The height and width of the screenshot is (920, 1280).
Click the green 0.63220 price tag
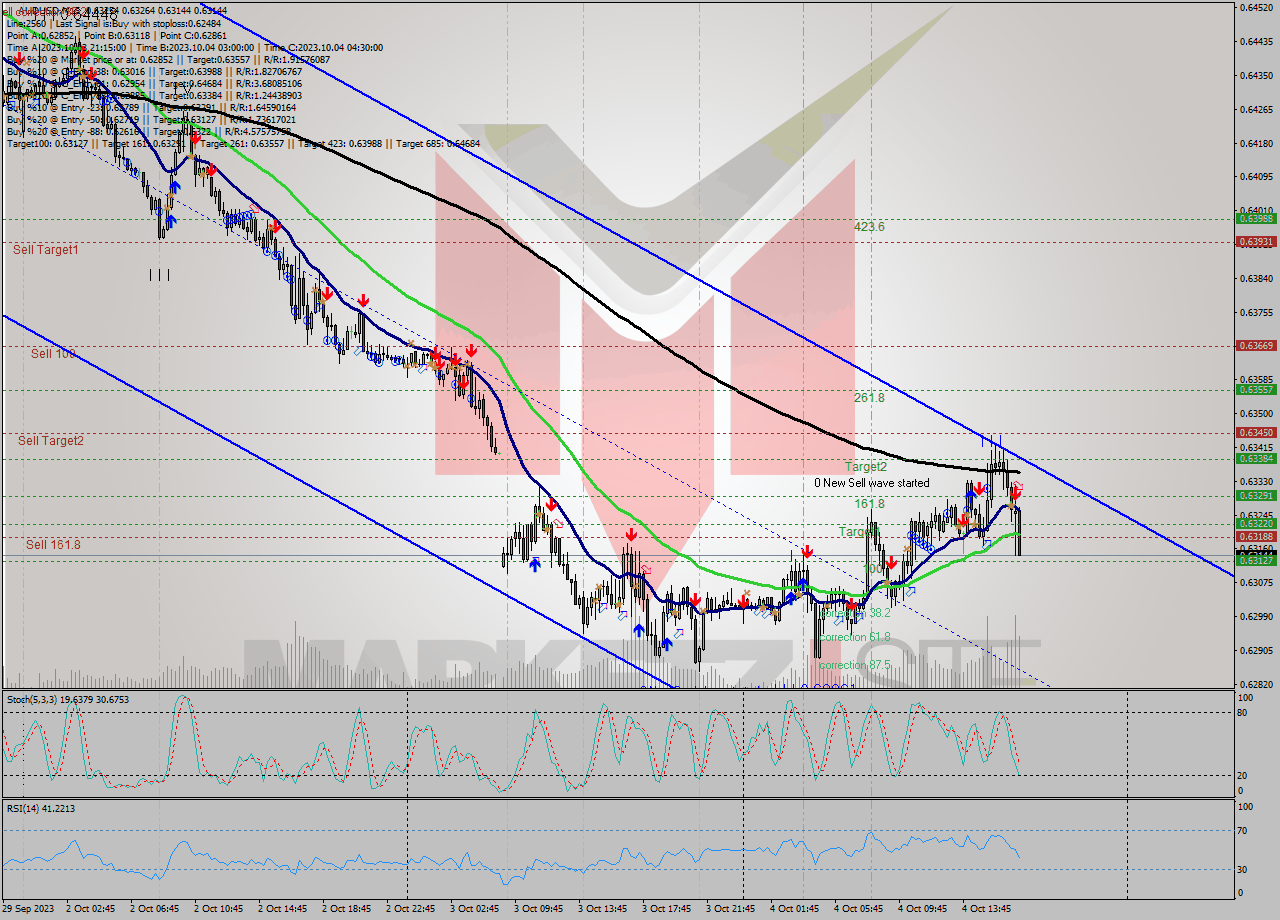point(1256,524)
